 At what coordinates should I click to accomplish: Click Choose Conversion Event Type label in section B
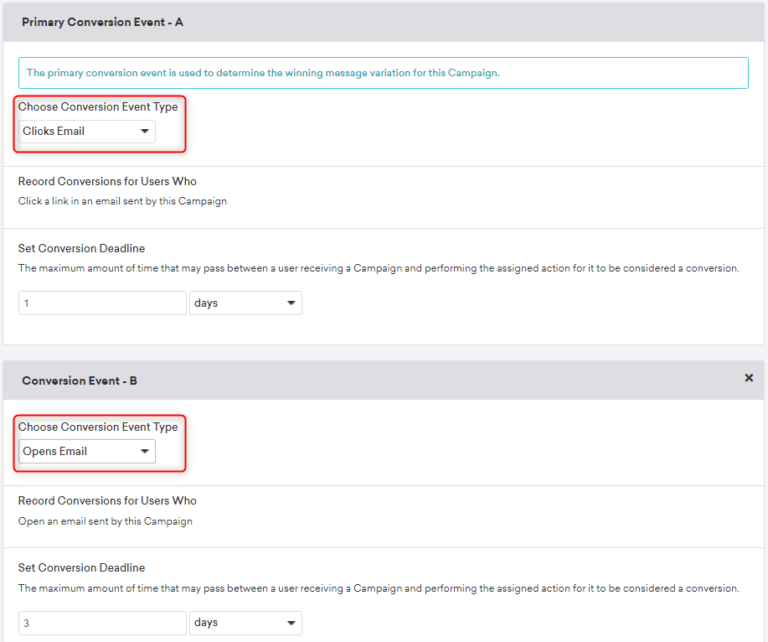(98, 427)
